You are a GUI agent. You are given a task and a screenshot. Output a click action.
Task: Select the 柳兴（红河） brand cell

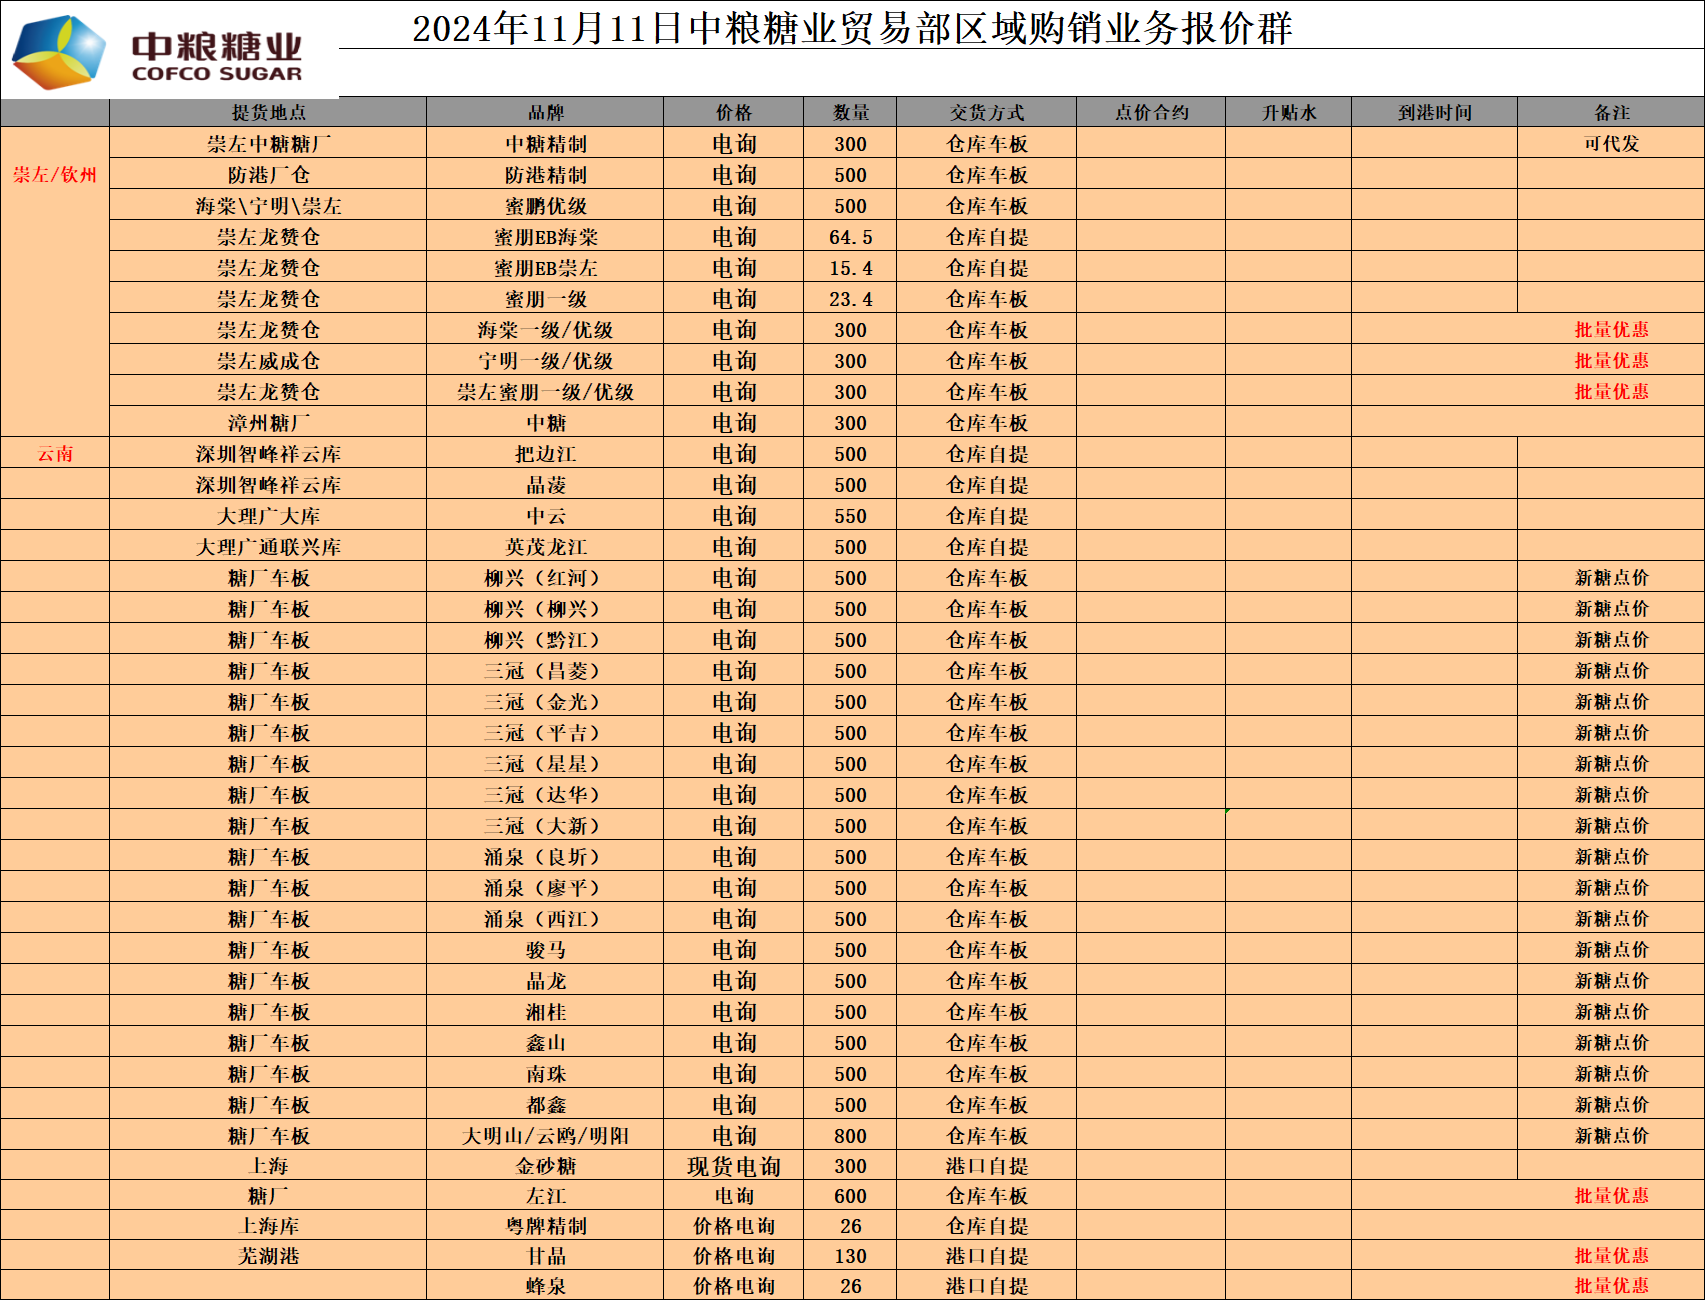545,578
